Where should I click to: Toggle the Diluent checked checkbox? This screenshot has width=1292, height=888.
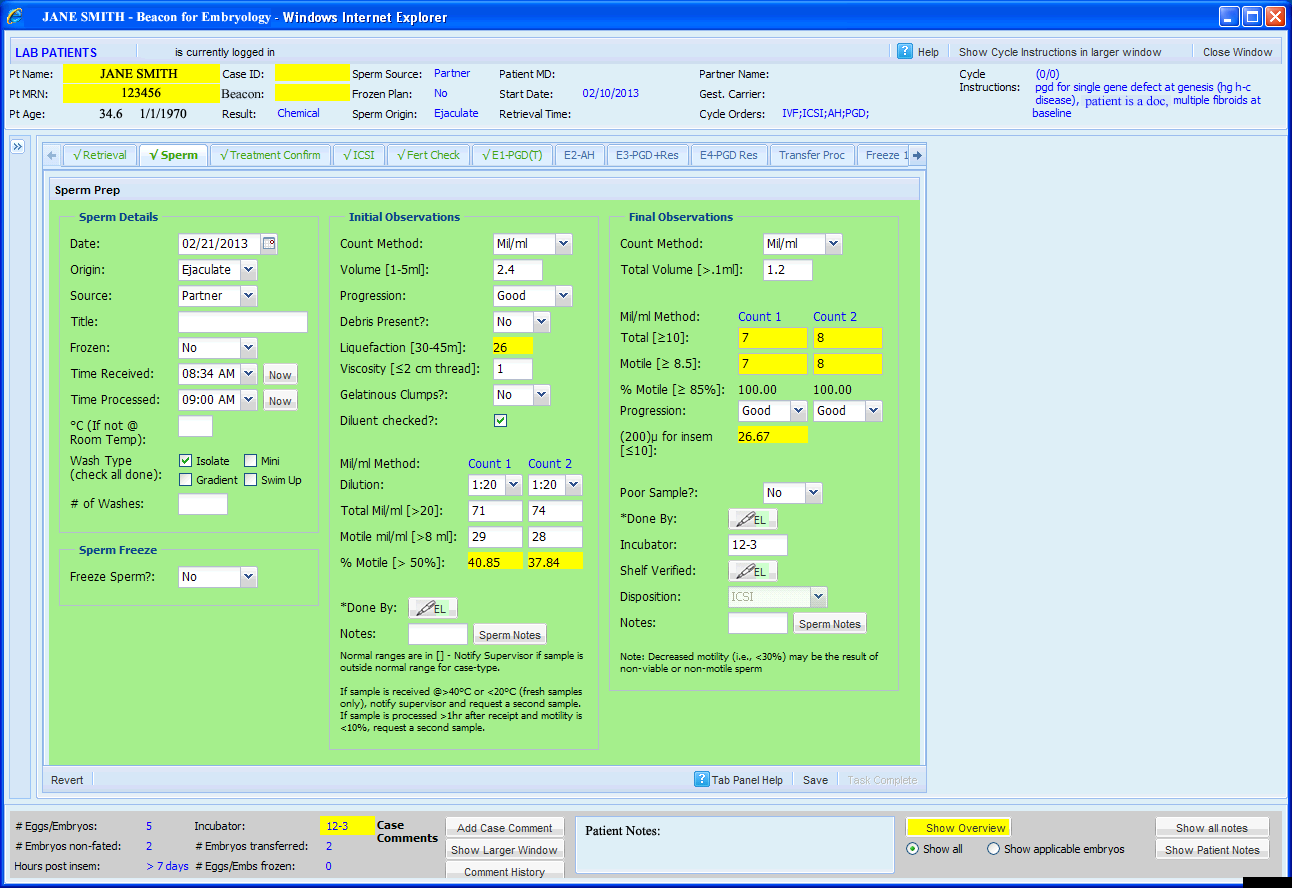(500, 420)
